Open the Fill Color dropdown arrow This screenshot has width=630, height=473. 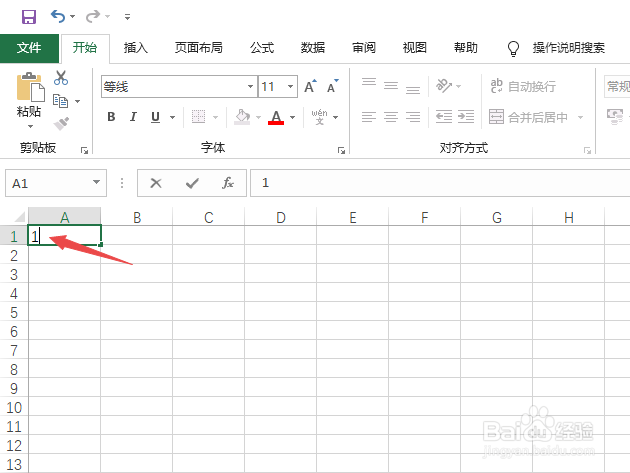pyautogui.click(x=258, y=117)
